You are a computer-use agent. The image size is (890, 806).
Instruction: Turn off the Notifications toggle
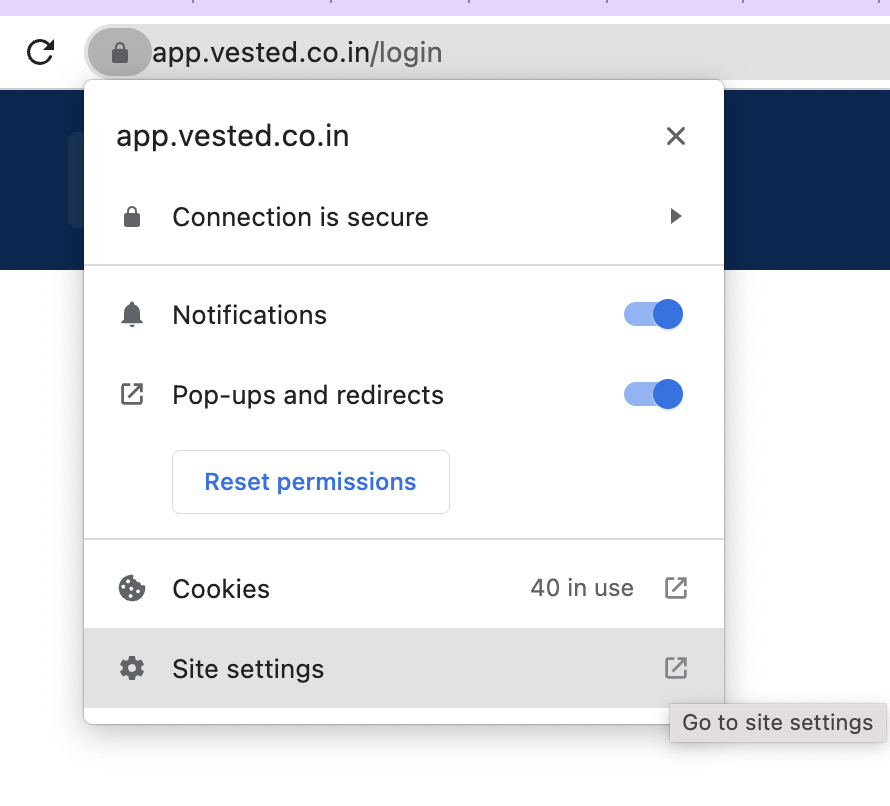tap(653, 315)
